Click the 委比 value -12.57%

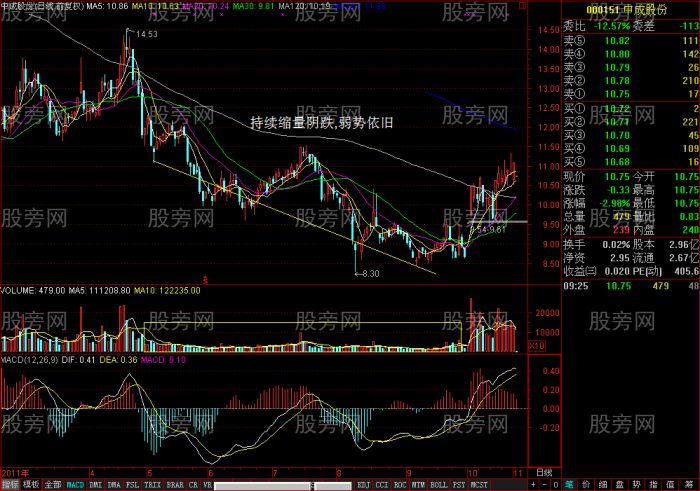coord(612,26)
